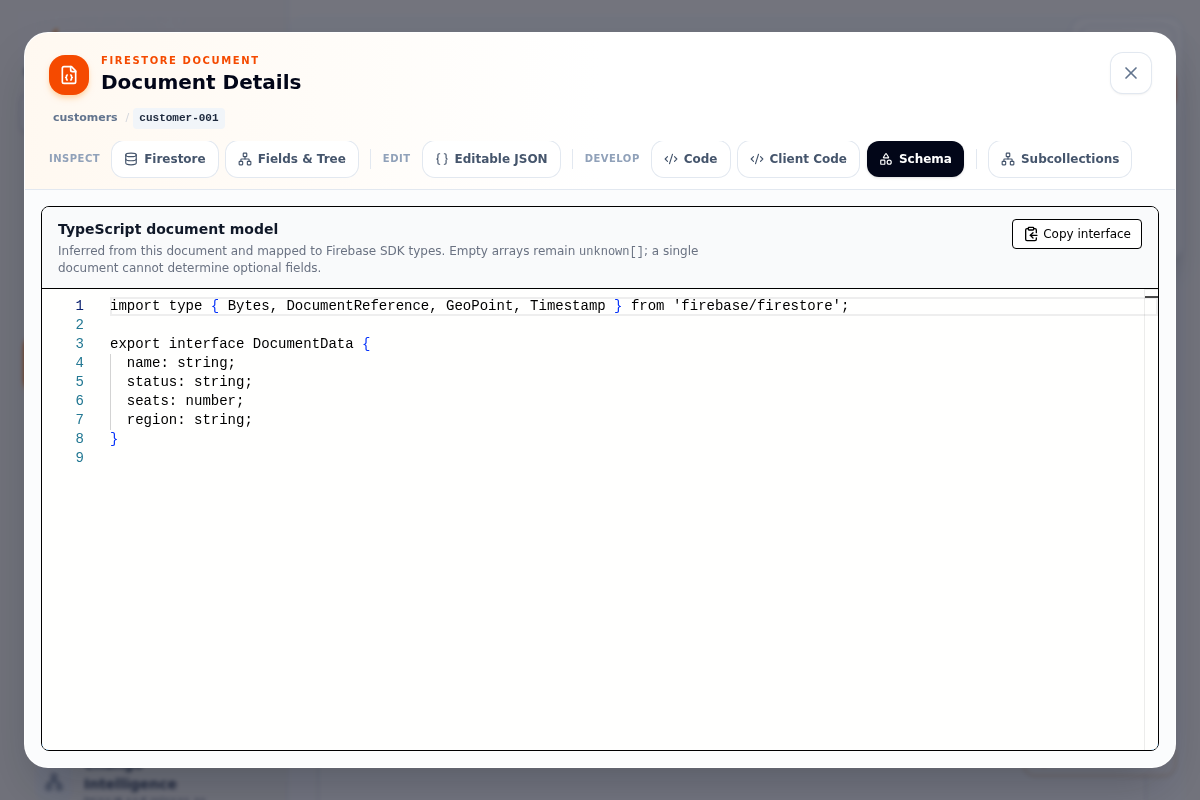Open the Firestore tab

pos(165,159)
